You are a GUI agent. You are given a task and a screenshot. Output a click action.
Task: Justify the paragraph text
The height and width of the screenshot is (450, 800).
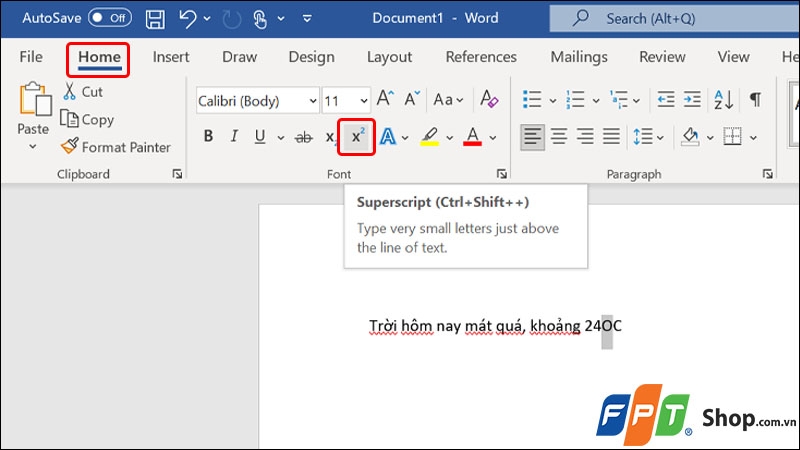[x=611, y=137]
